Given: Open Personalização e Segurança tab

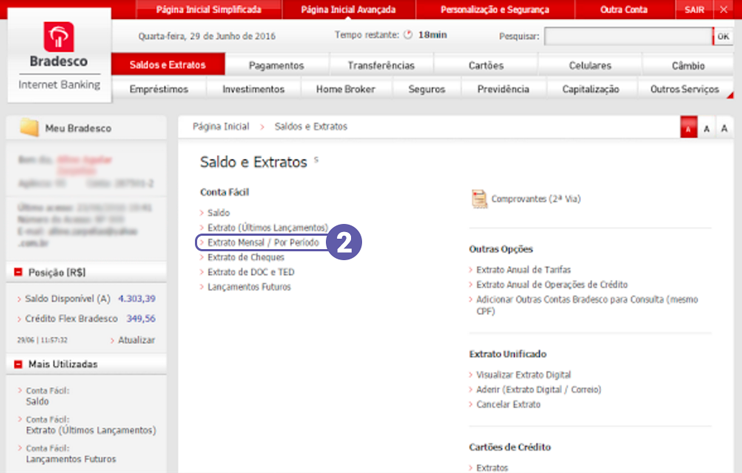Looking at the screenshot, I should click(x=495, y=9).
